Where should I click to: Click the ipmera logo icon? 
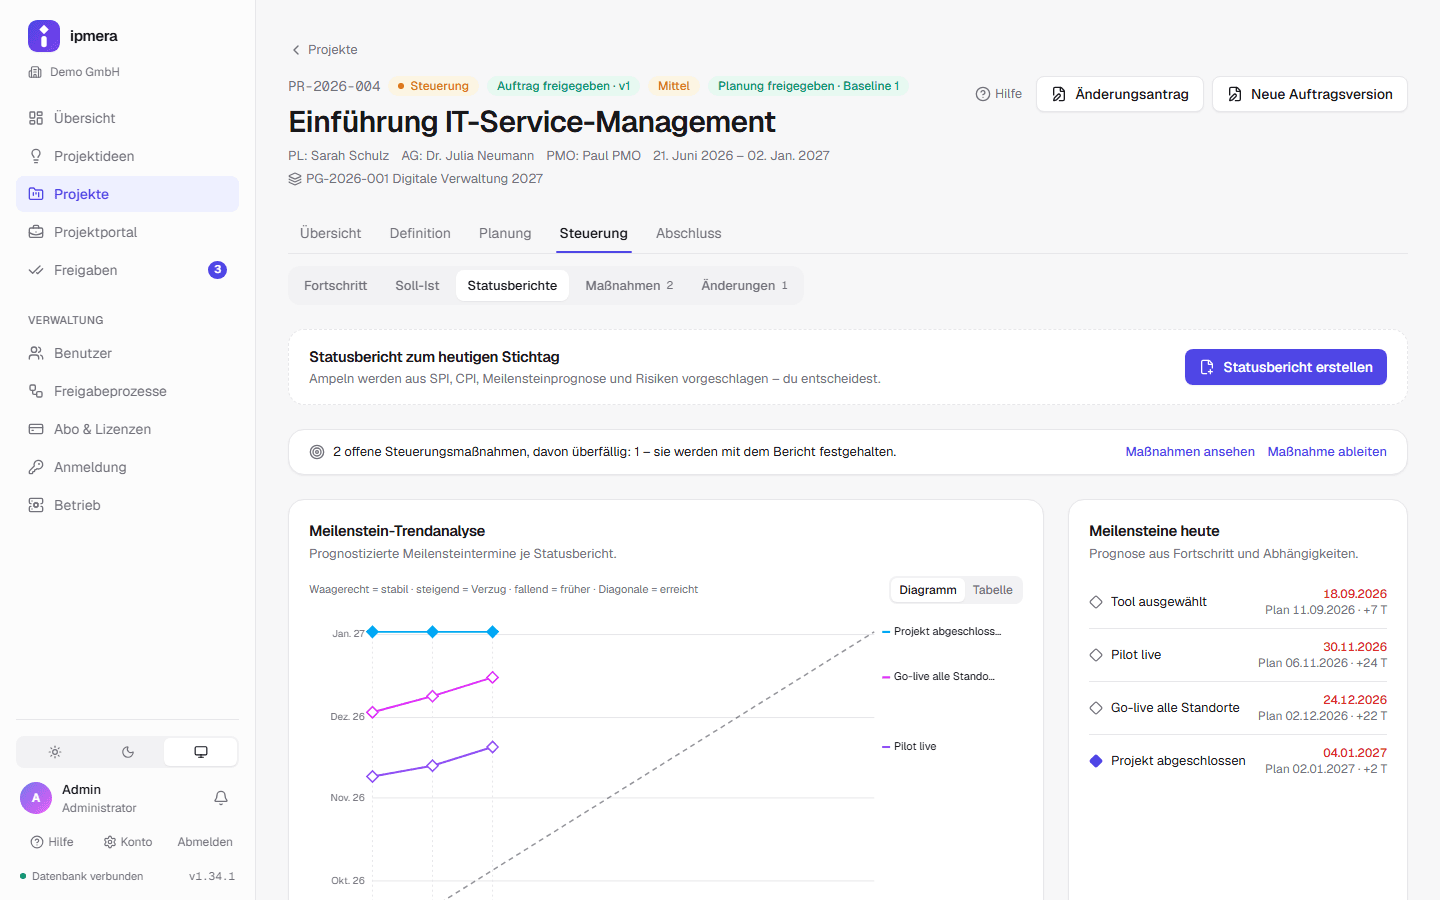[44, 36]
